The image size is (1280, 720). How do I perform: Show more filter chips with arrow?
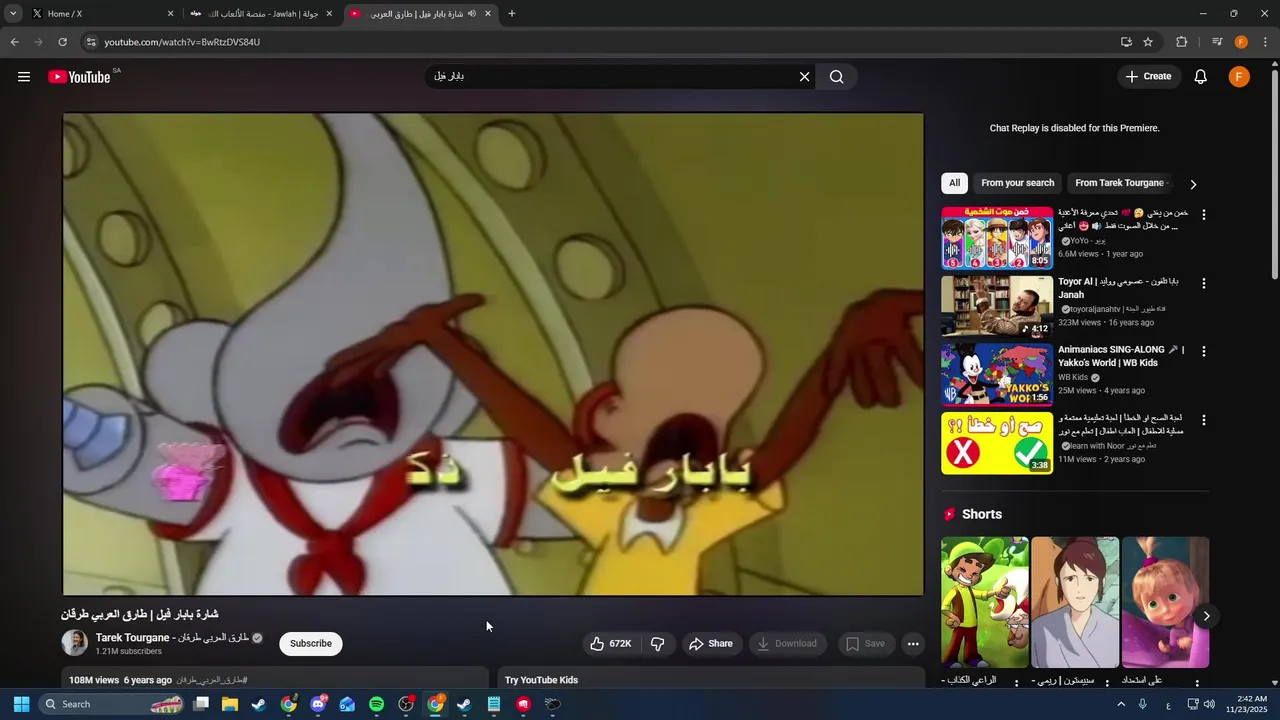tap(1193, 184)
